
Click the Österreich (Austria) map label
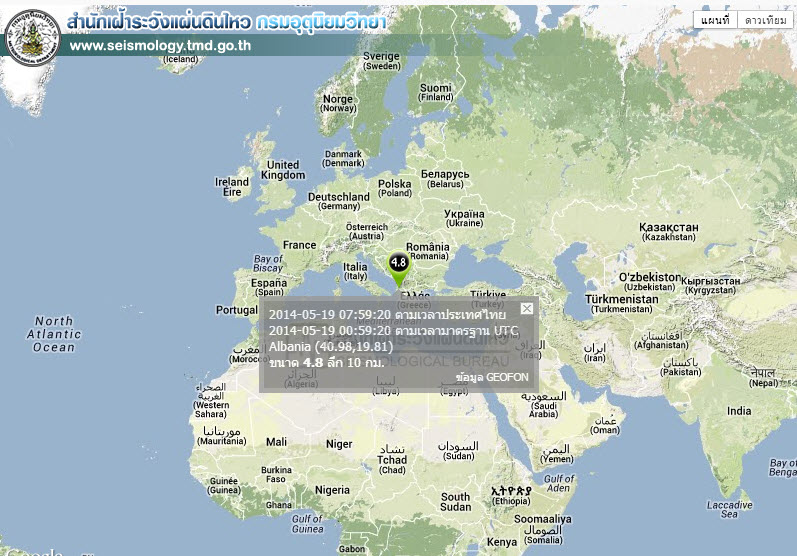pyautogui.click(x=366, y=231)
